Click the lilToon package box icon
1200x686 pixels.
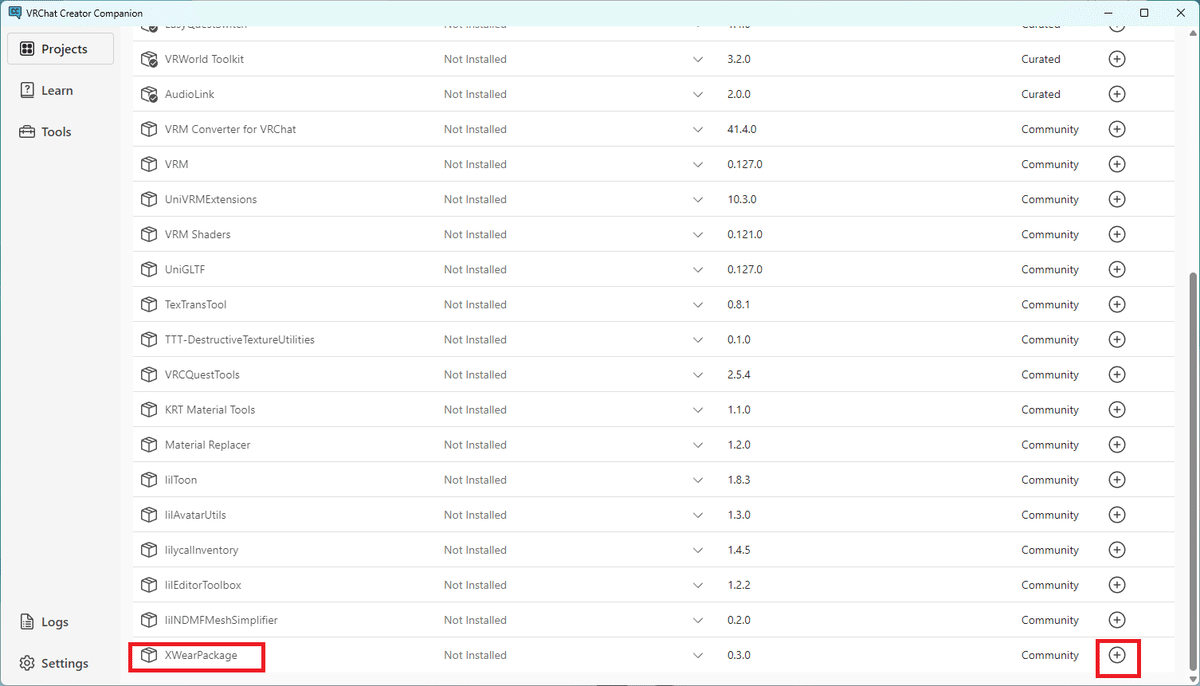149,480
